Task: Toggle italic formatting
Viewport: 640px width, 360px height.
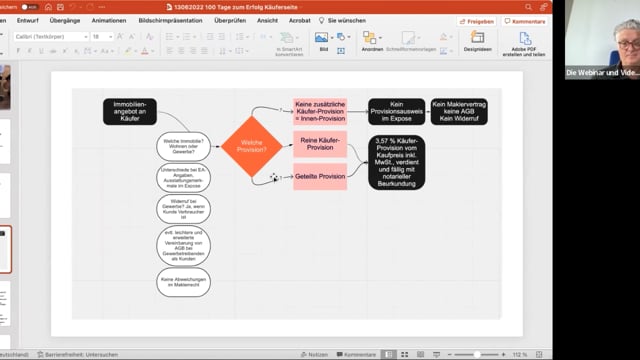Action: [x=29, y=51]
